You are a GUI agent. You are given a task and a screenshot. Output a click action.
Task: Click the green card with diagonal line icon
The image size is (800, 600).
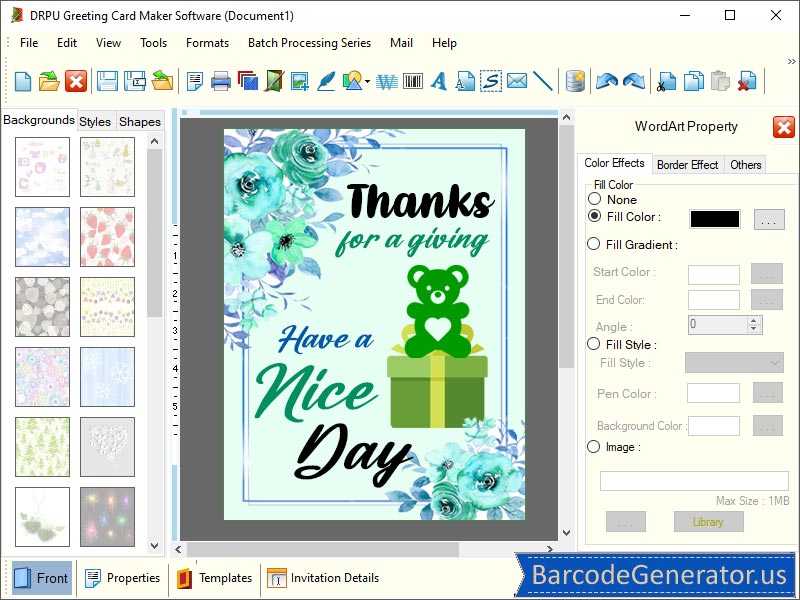(x=274, y=81)
